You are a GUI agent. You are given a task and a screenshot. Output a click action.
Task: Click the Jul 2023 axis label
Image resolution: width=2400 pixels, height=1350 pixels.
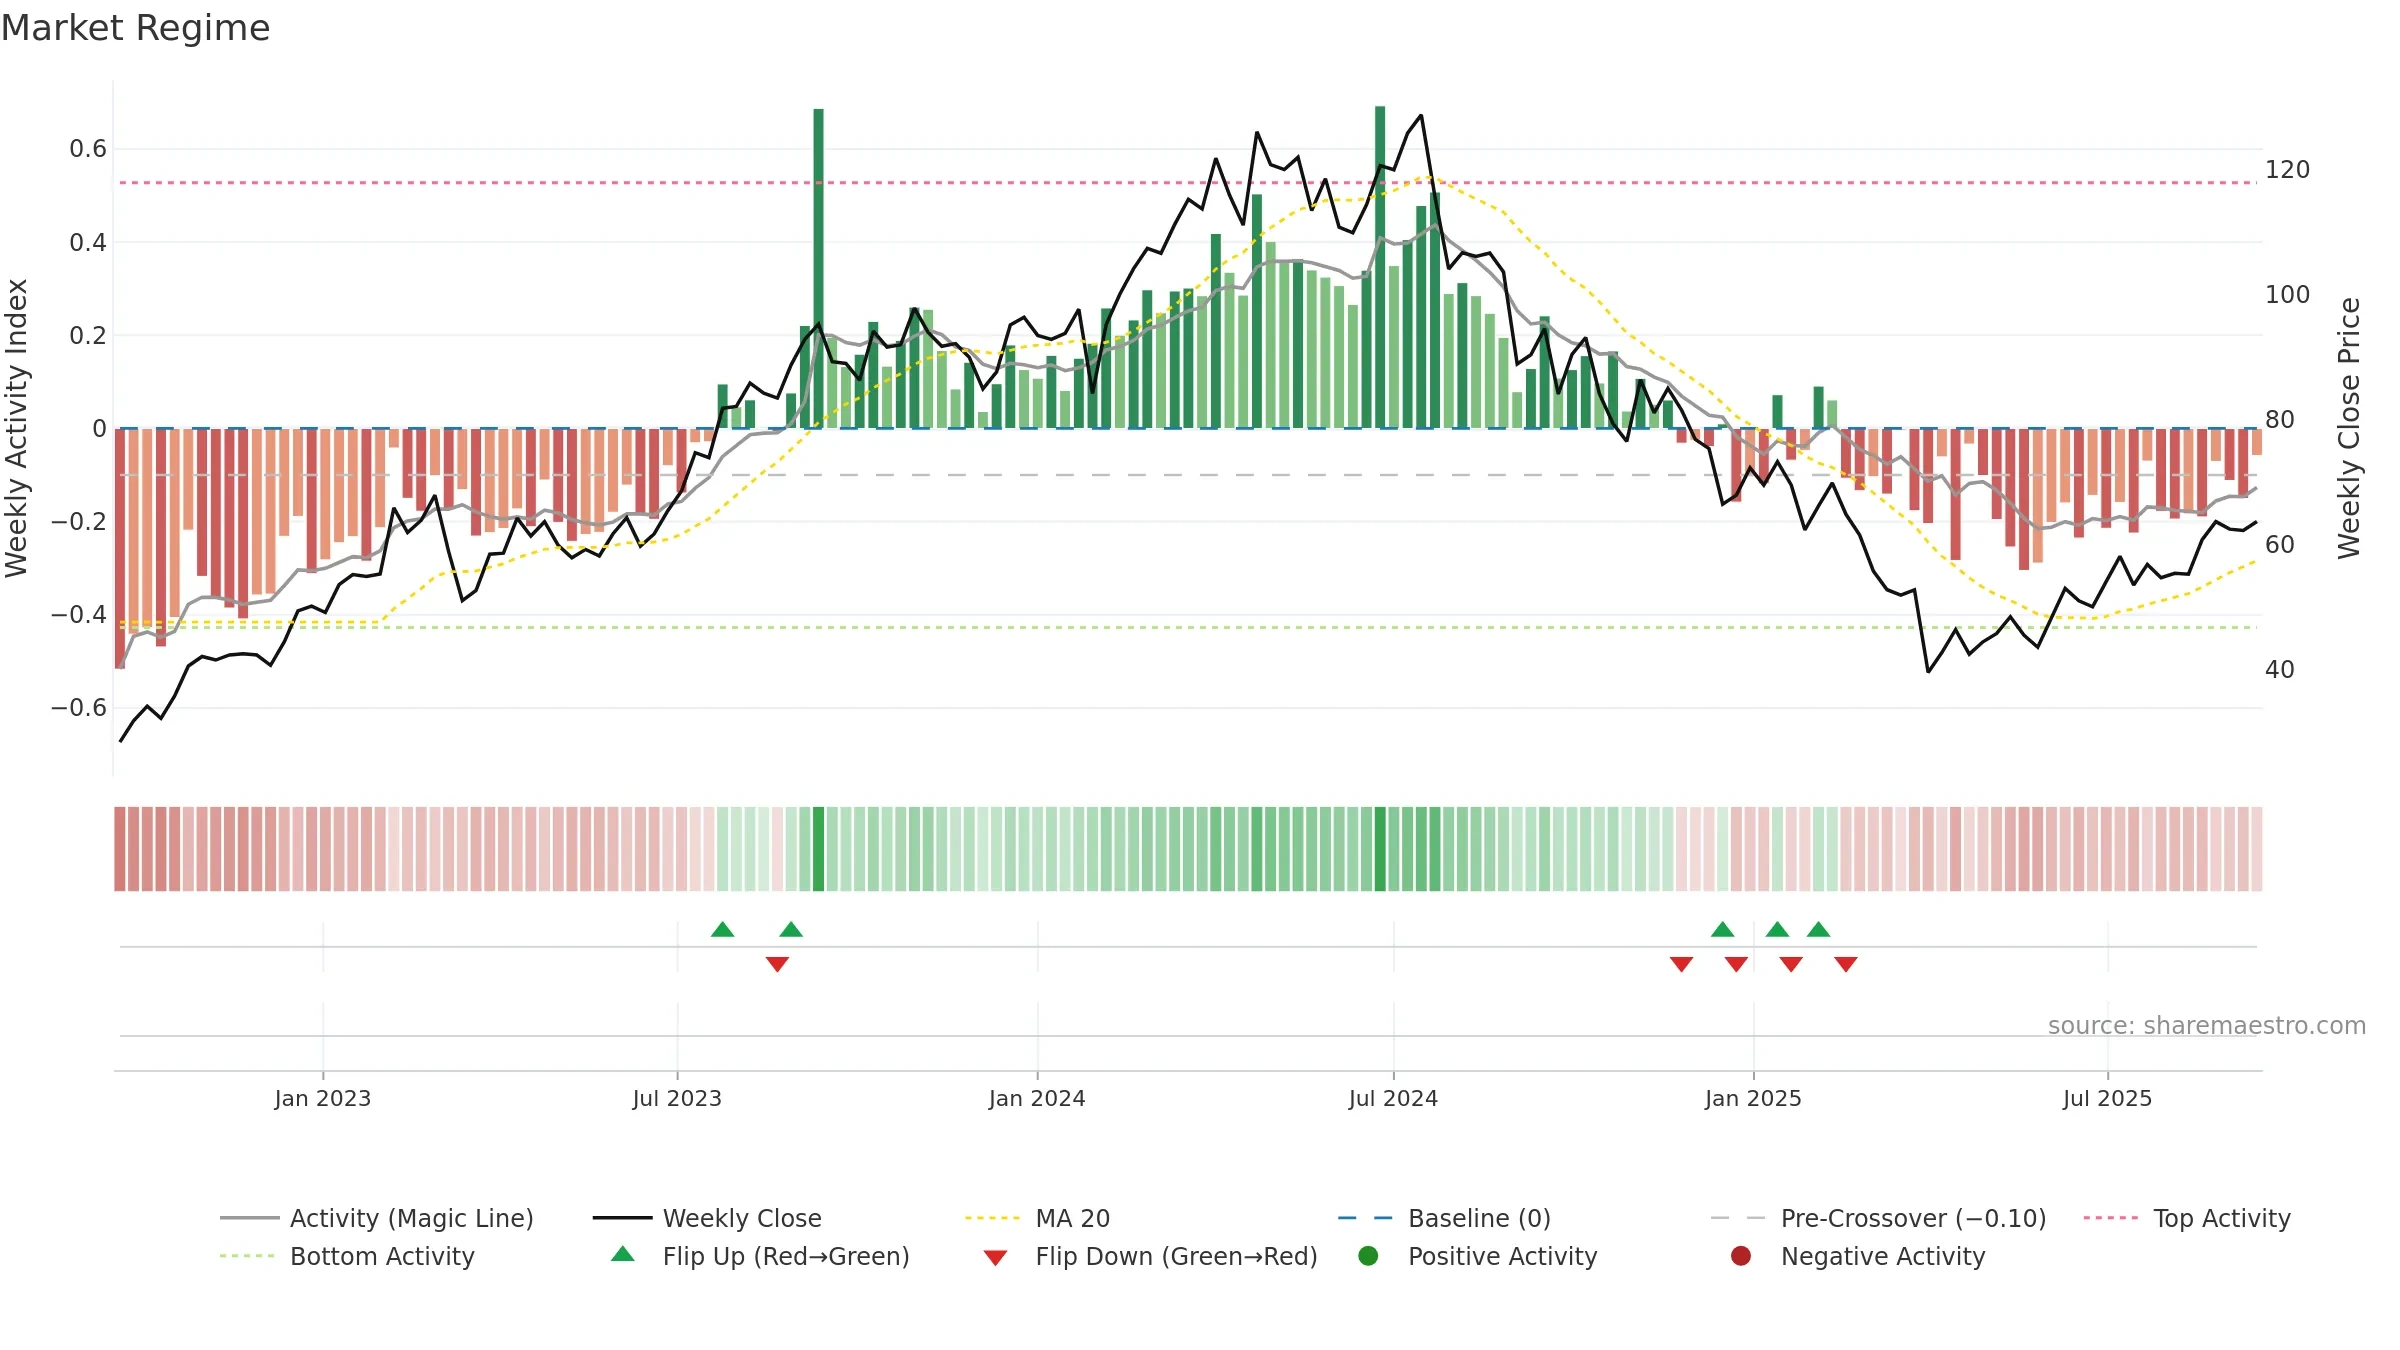[x=677, y=1098]
